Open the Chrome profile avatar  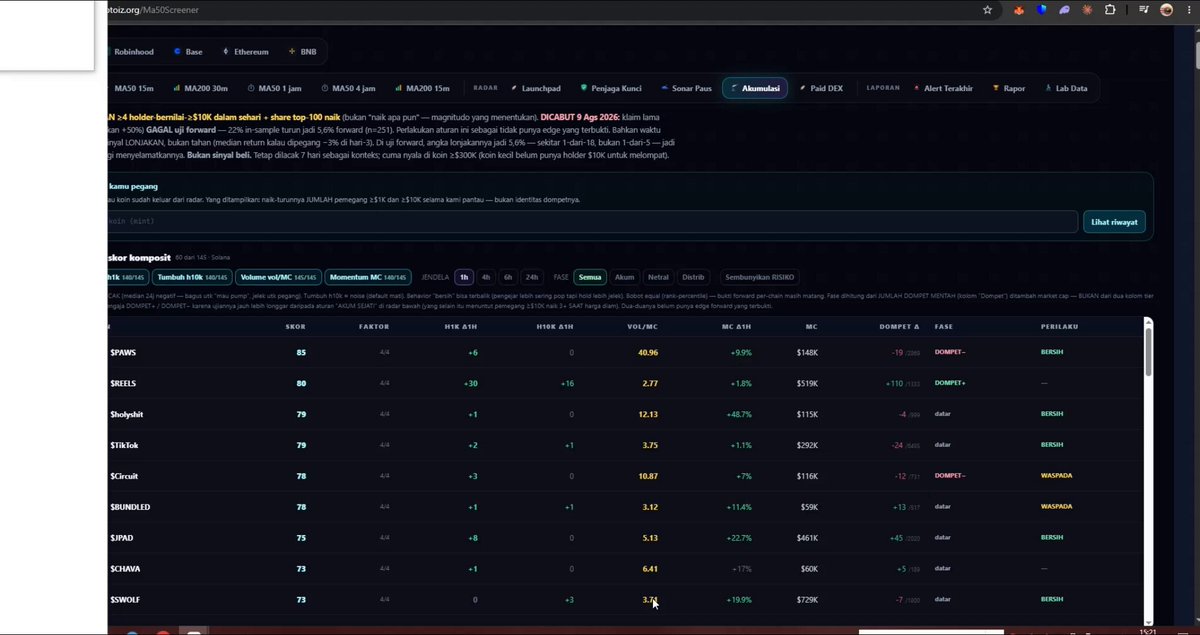(x=1166, y=10)
